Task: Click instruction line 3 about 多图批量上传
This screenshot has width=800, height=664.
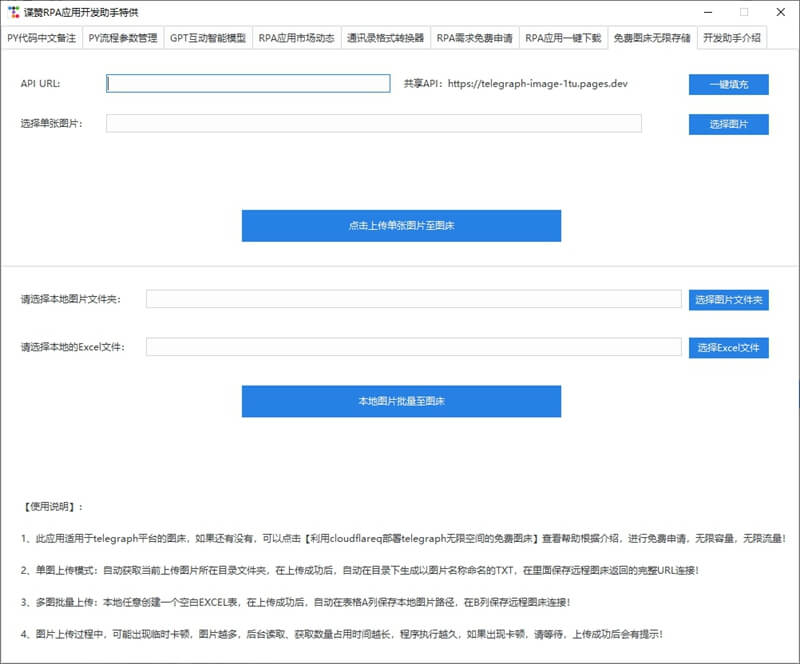Action: (295, 602)
